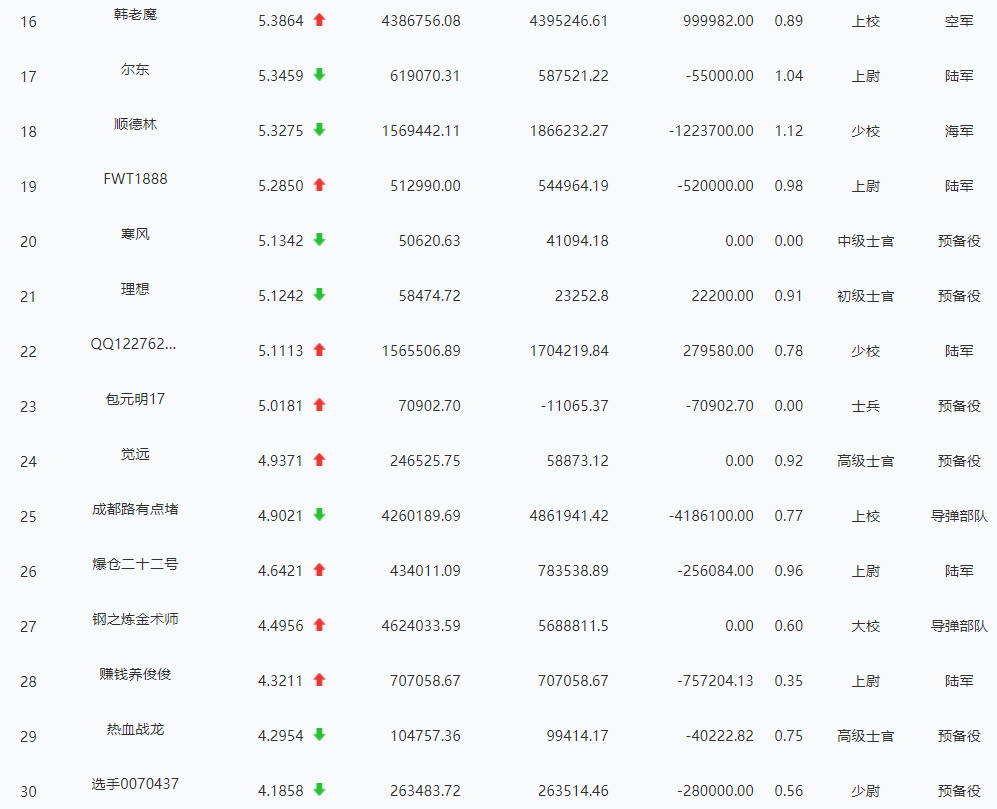The height and width of the screenshot is (809, 997).
Task: Click the value 999982.00
Action: 719,21
